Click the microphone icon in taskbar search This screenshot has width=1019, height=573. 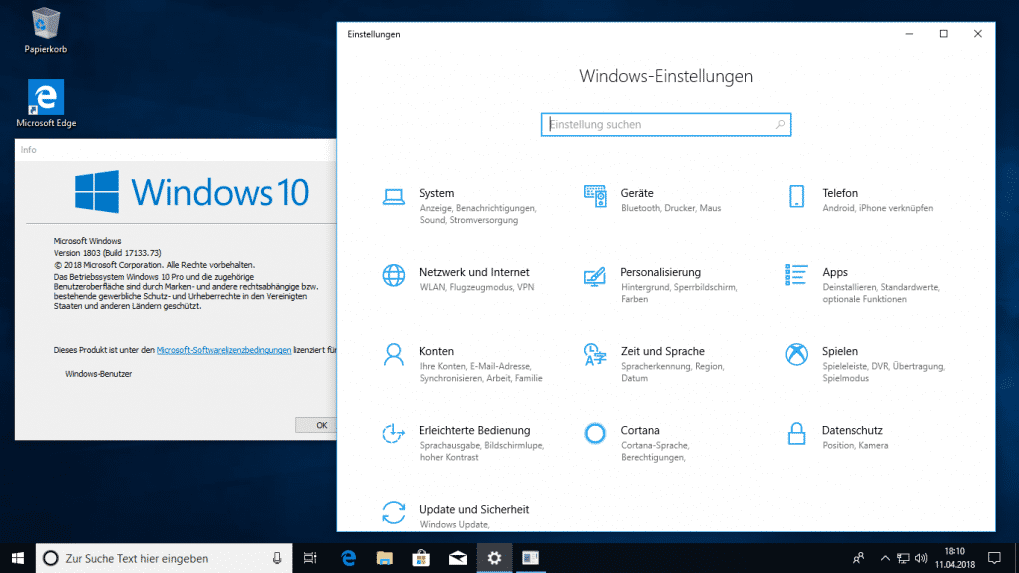(277, 558)
